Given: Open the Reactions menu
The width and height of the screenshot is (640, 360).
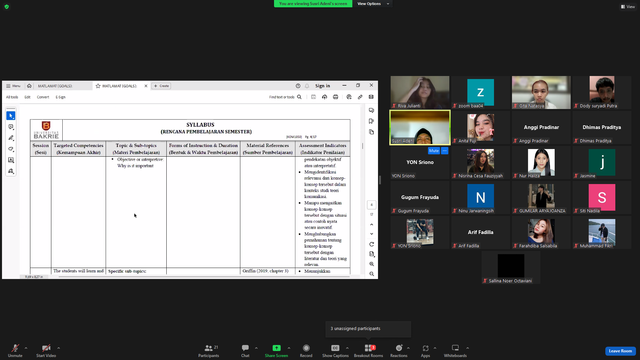Looking at the screenshot, I should [x=399, y=350].
